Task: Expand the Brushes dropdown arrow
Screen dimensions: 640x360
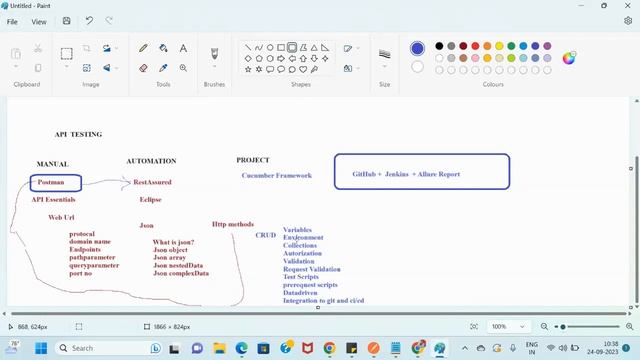Action: click(x=214, y=67)
